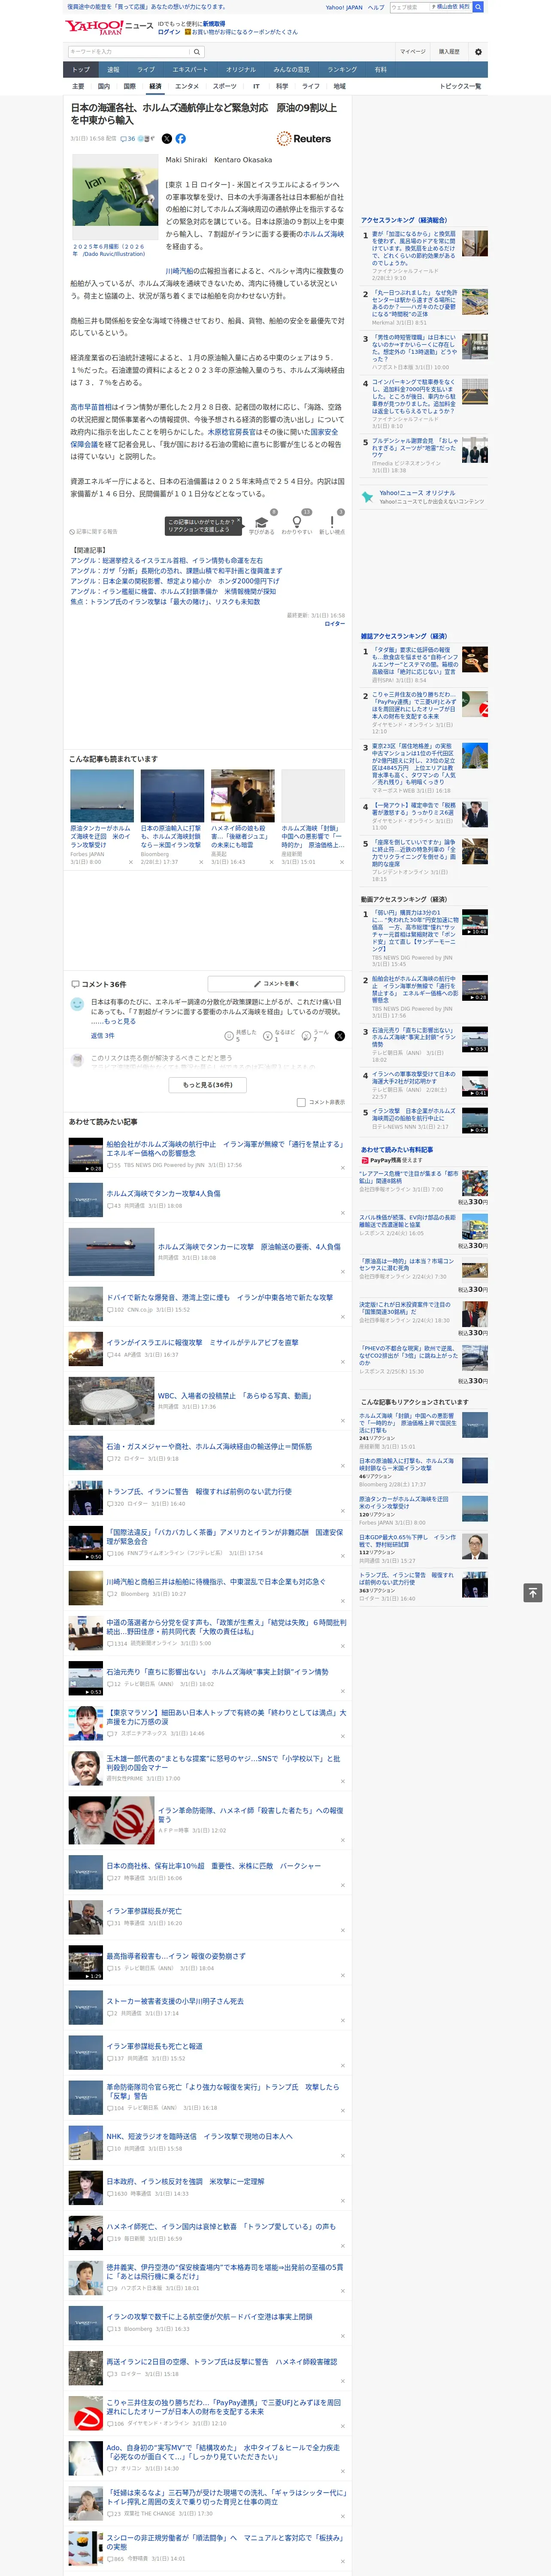Screen dimensions: 551x2576
Task: Share the top comment on X
Action: point(339,1036)
